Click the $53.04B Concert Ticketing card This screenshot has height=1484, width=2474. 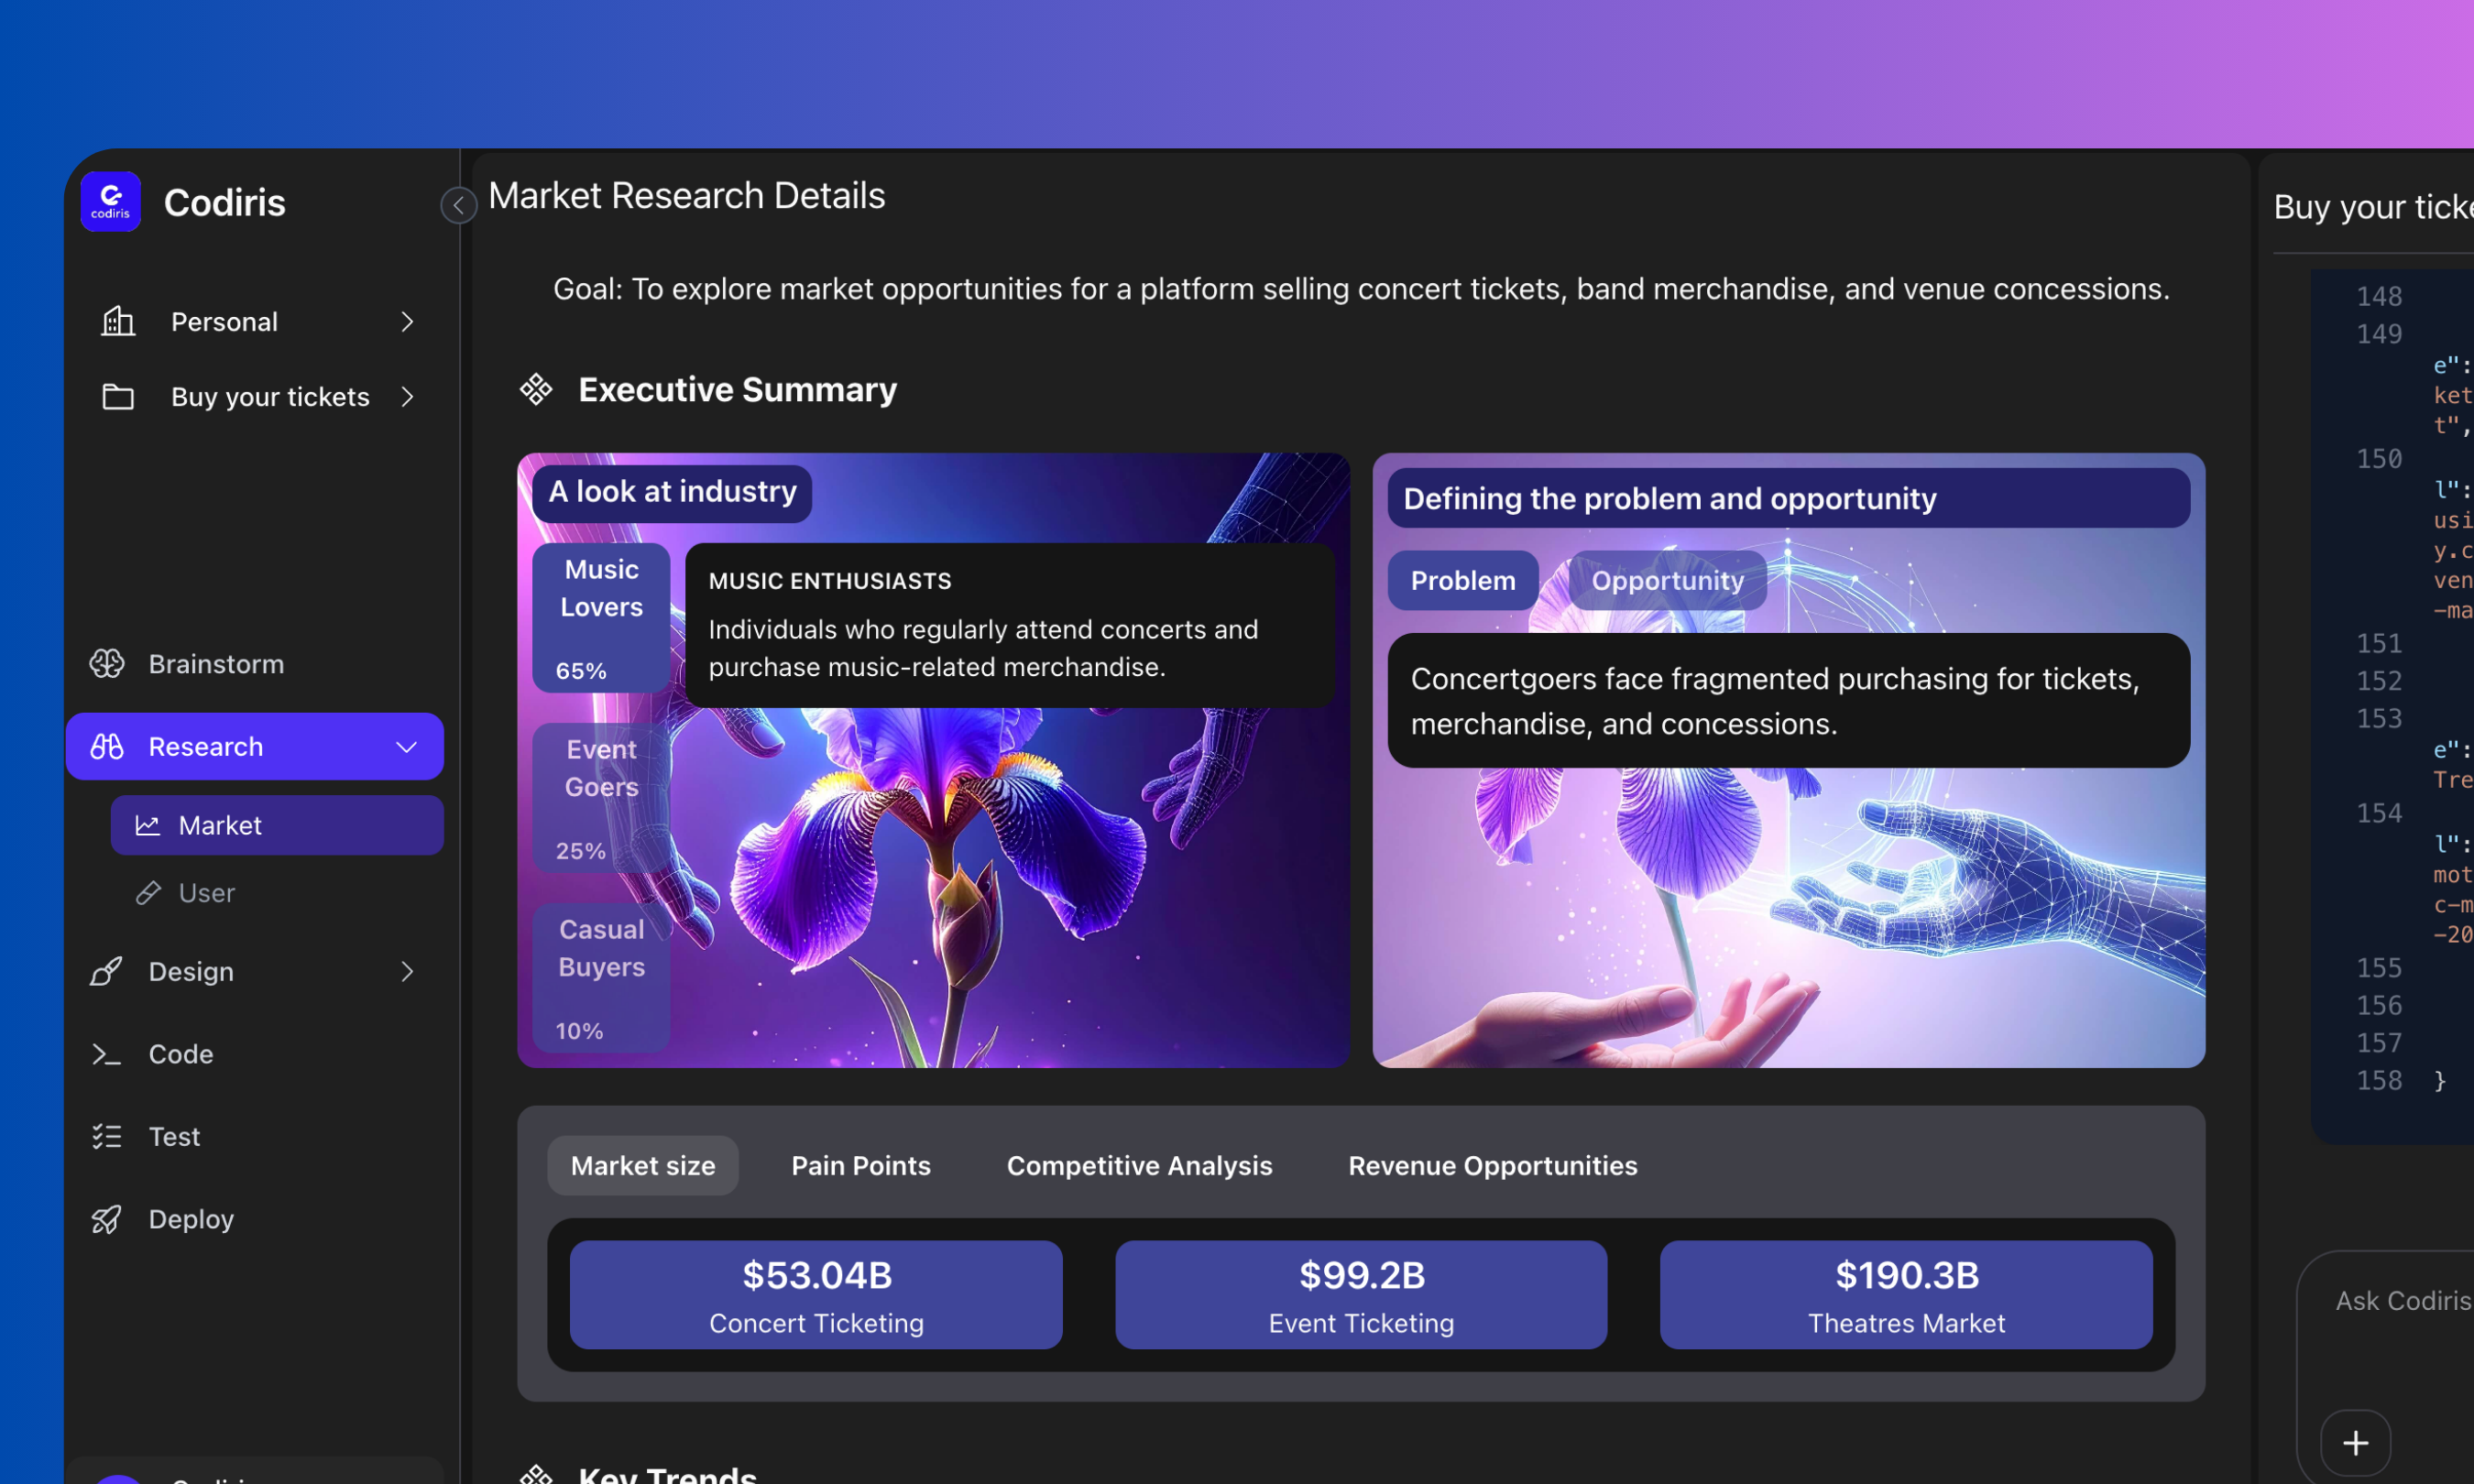click(816, 1295)
